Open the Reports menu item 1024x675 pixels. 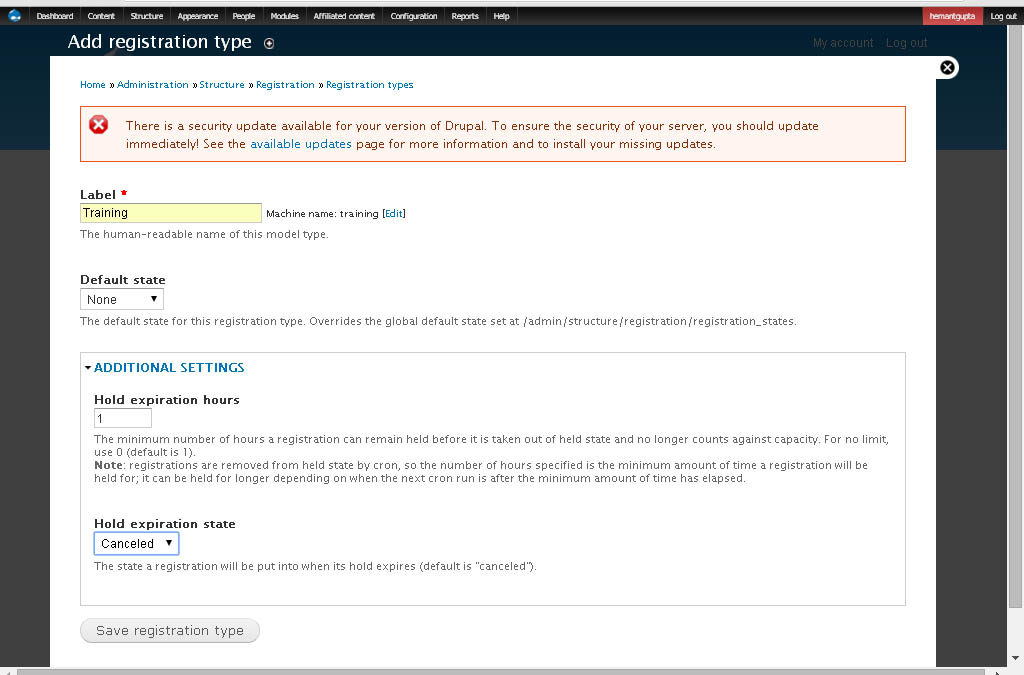(x=465, y=16)
